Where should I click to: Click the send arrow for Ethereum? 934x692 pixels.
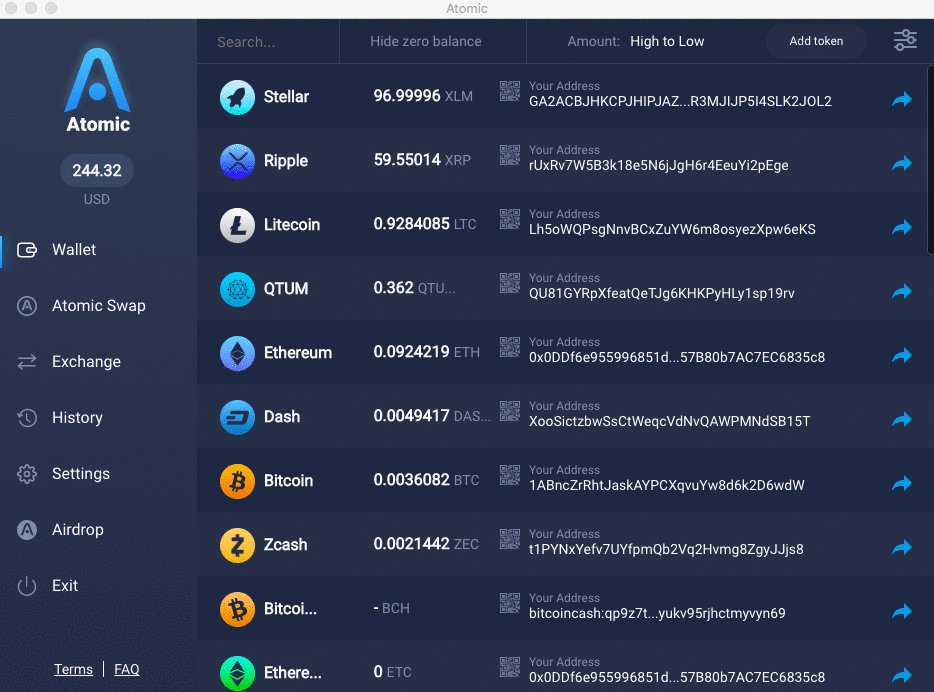pyautogui.click(x=902, y=355)
